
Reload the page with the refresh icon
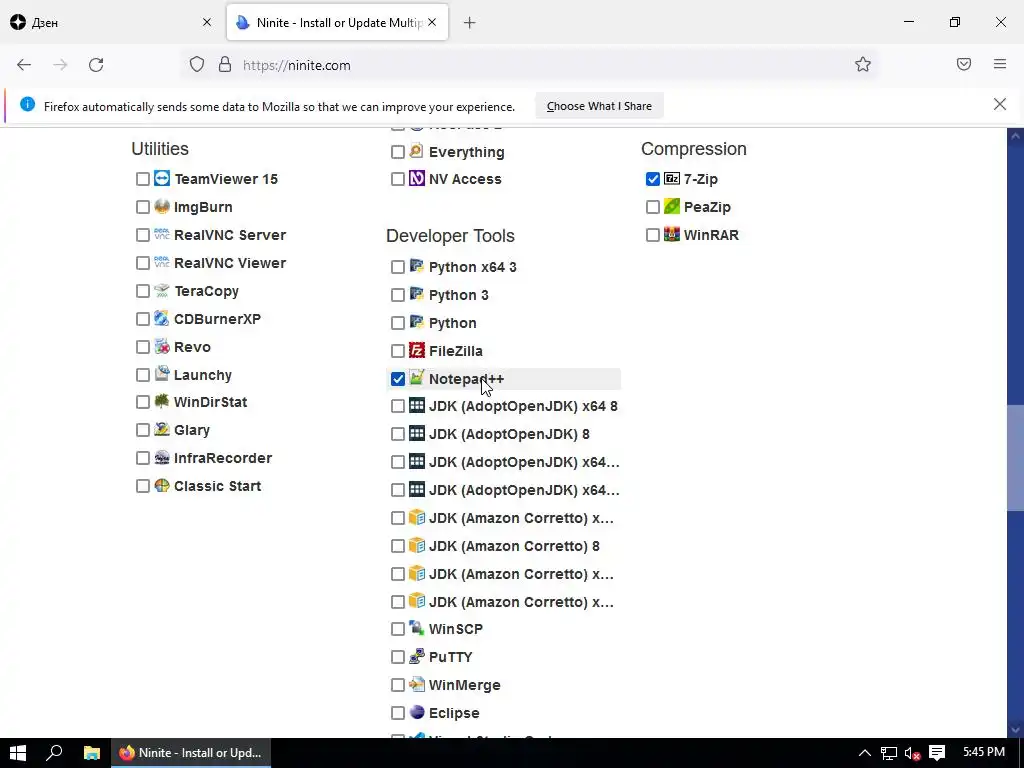96,65
